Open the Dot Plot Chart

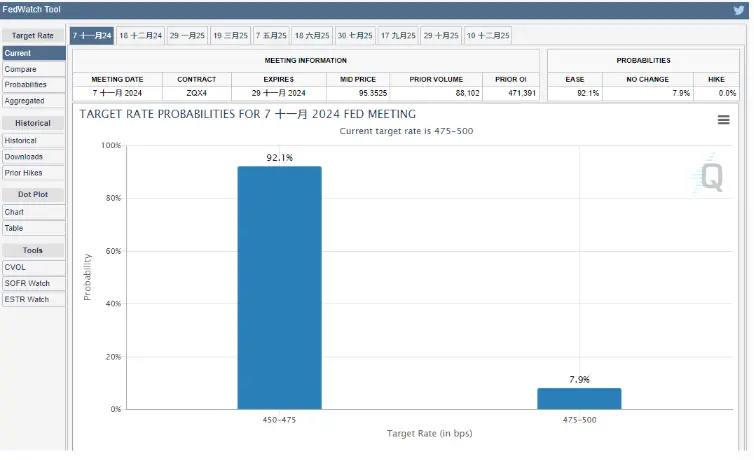coord(33,212)
